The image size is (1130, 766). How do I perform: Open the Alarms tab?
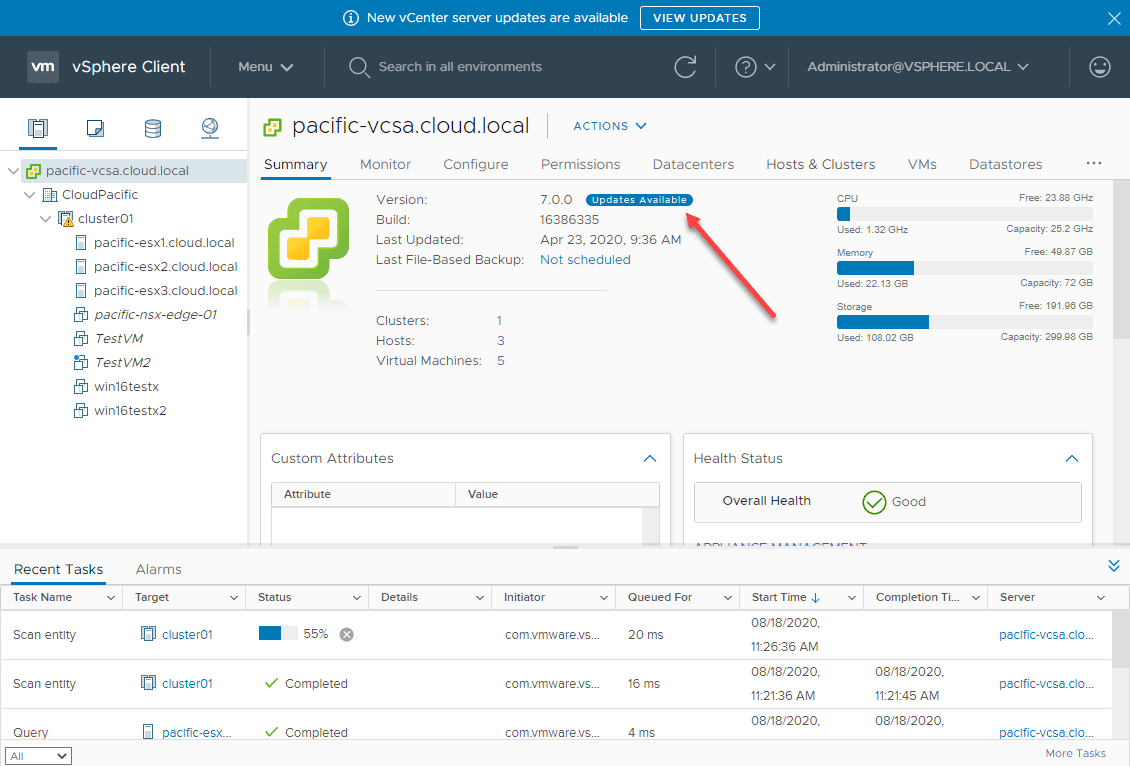point(158,569)
